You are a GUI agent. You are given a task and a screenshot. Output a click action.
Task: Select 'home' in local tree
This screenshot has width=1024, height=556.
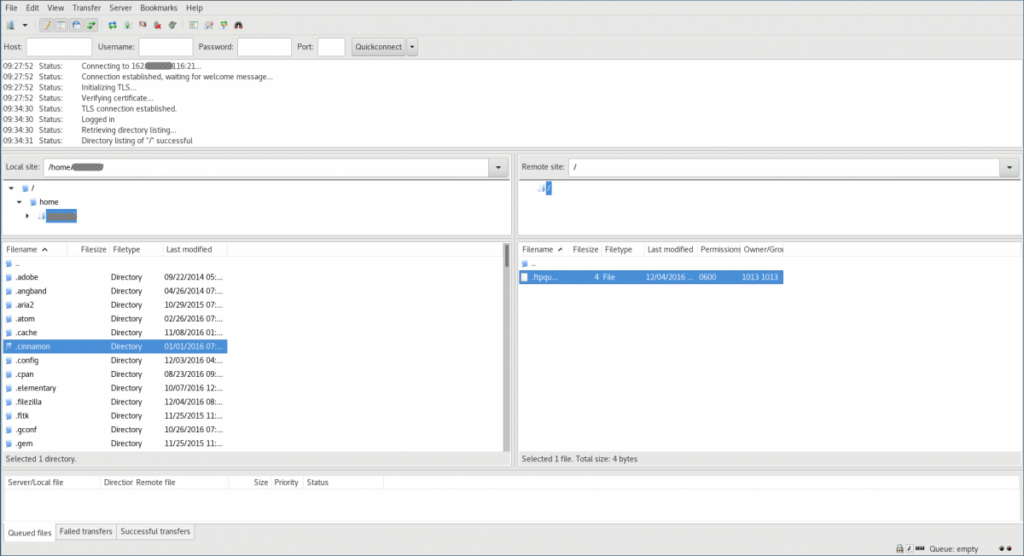coord(48,202)
